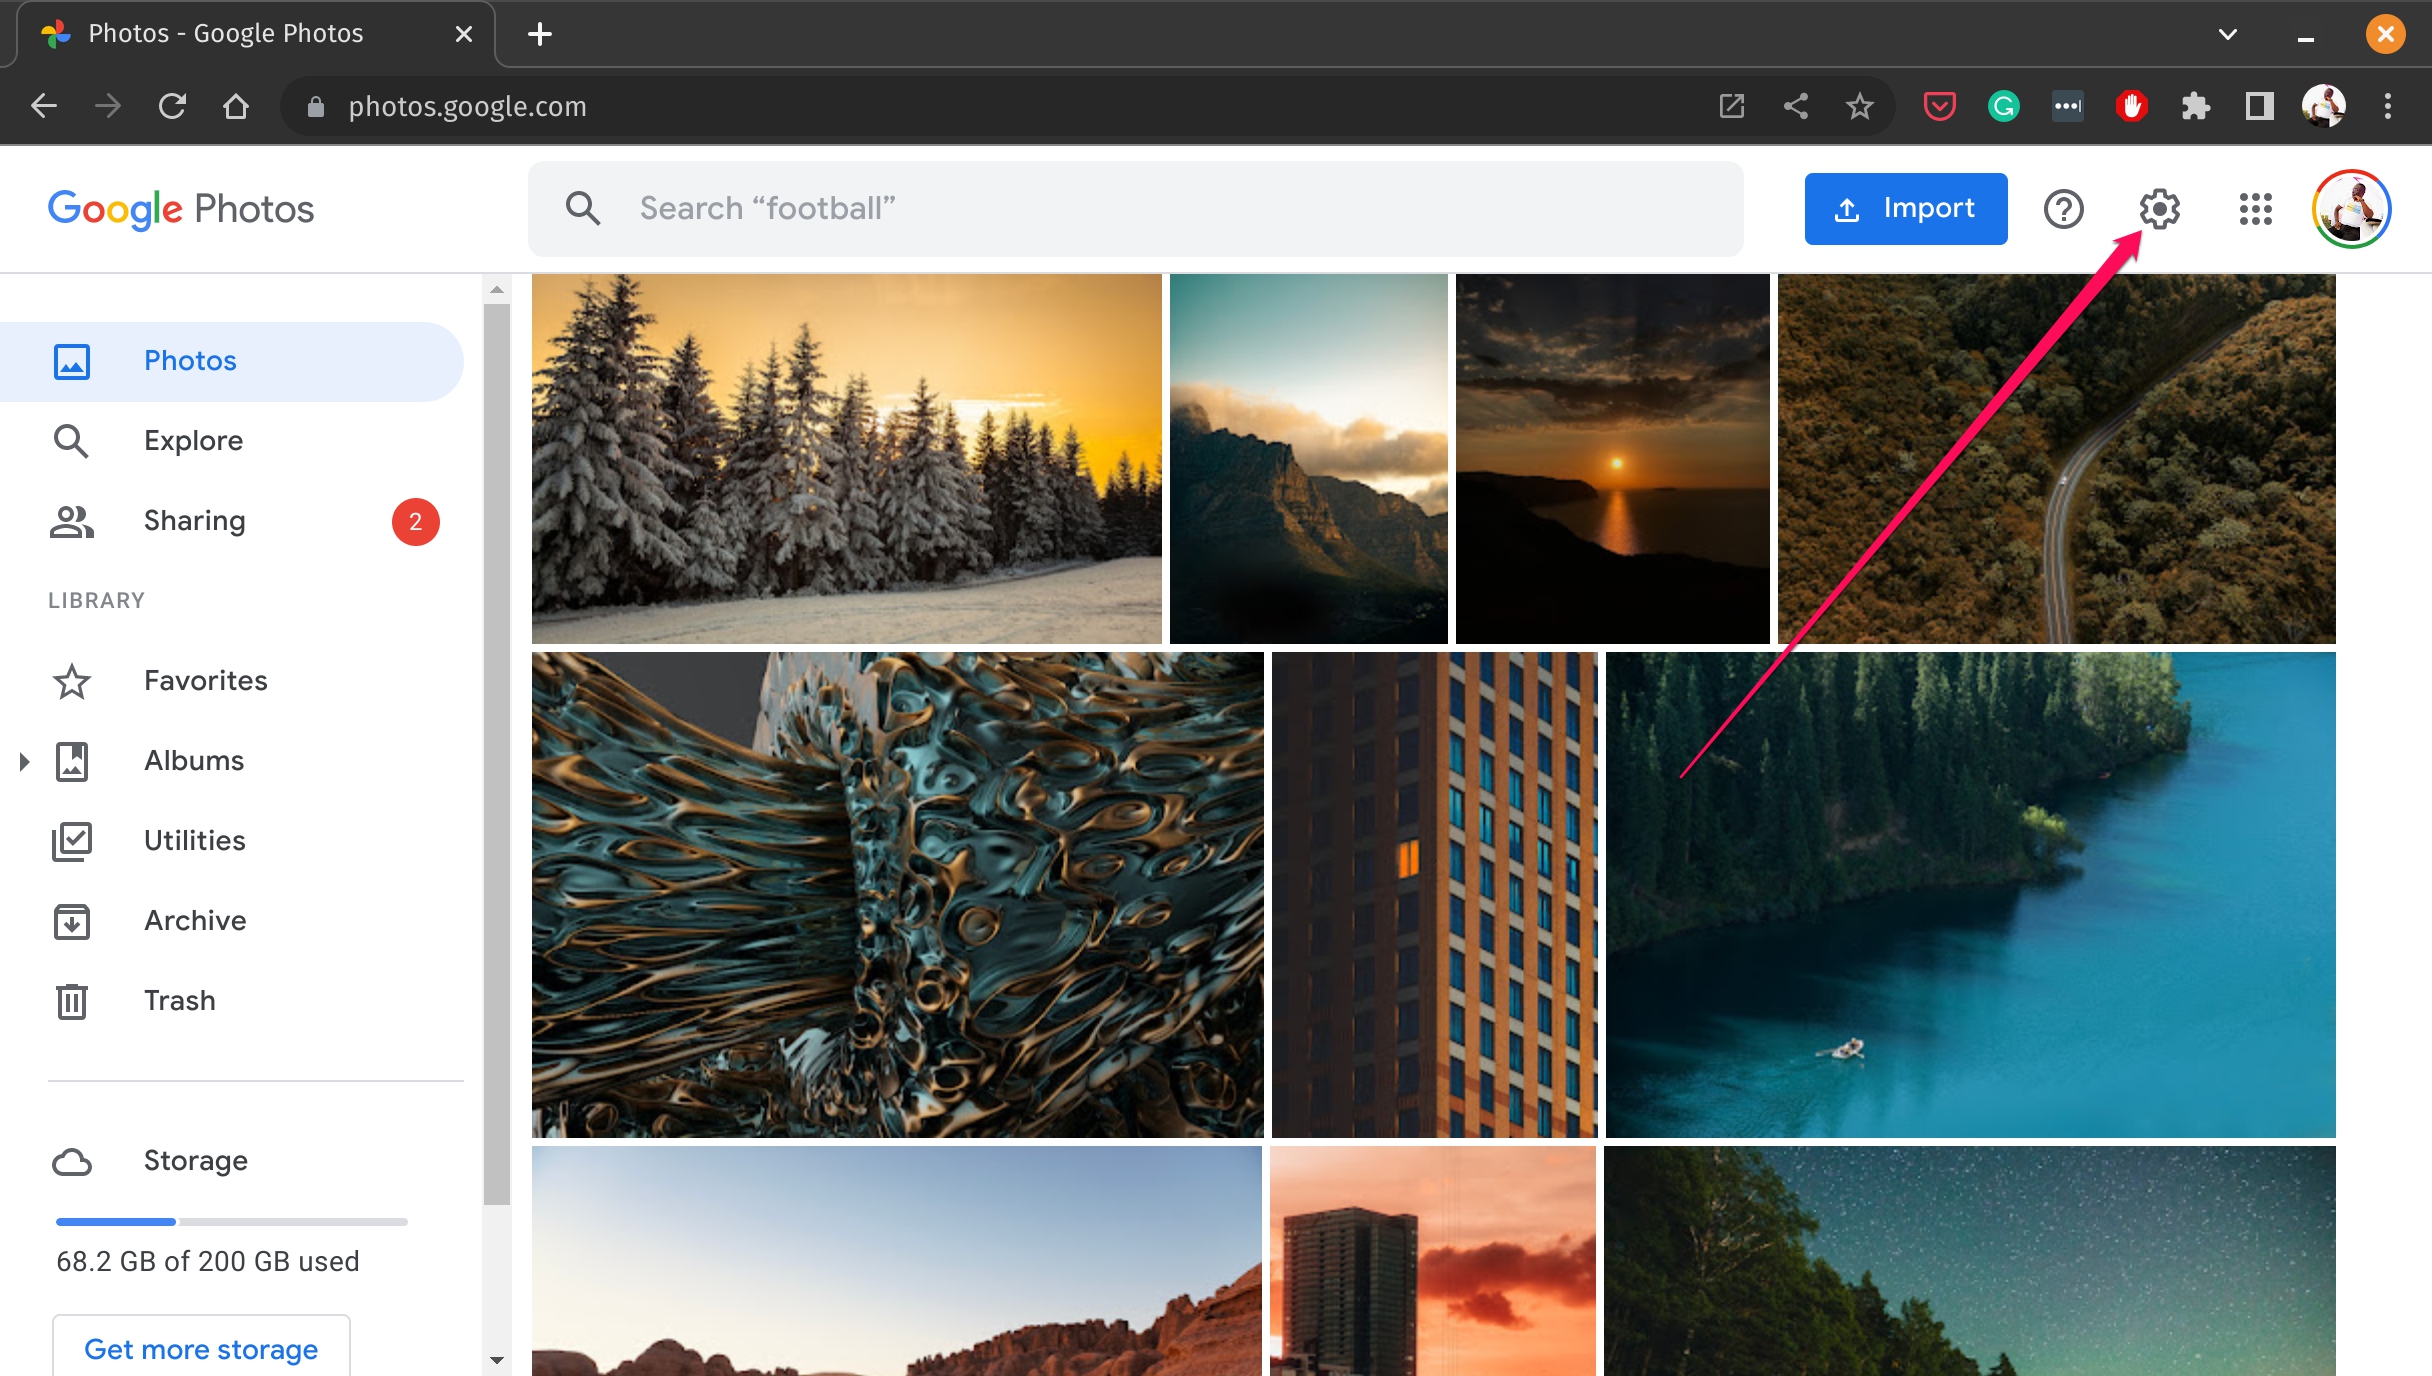
Task: Open a new browser tab
Action: [539, 34]
